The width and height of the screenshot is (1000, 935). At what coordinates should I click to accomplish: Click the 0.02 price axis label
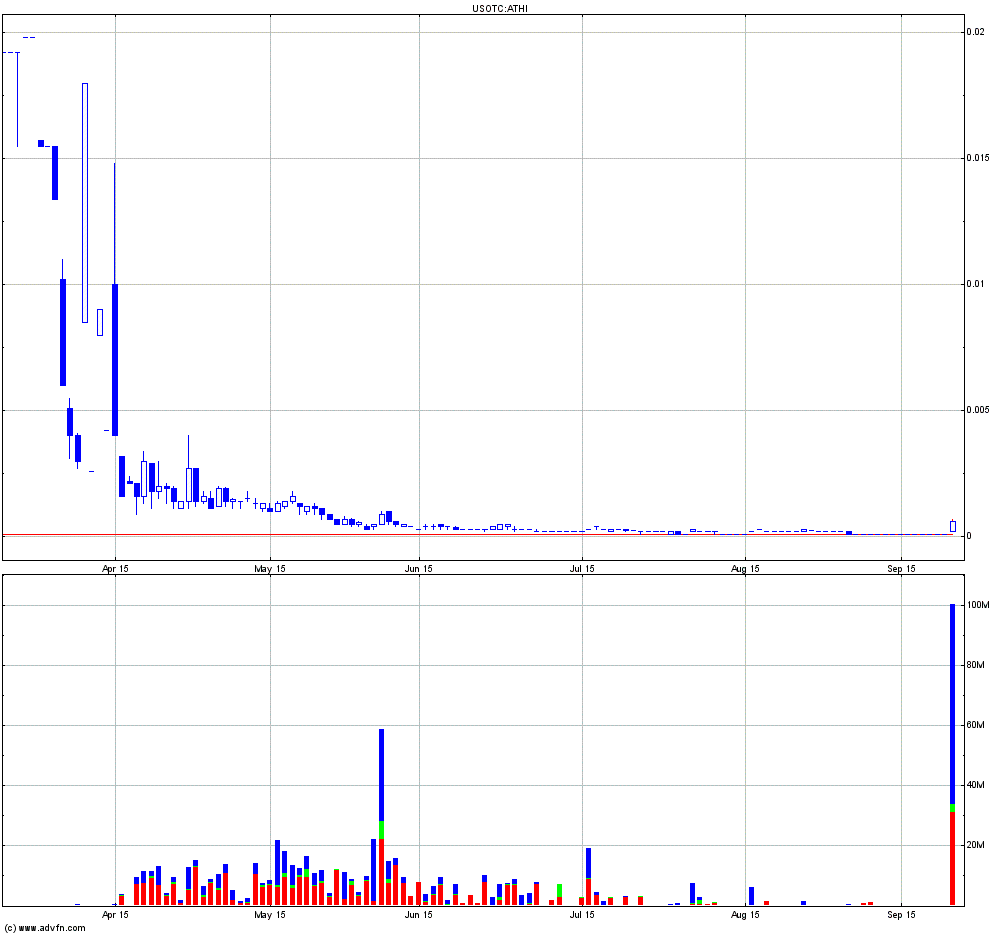[x=976, y=32]
